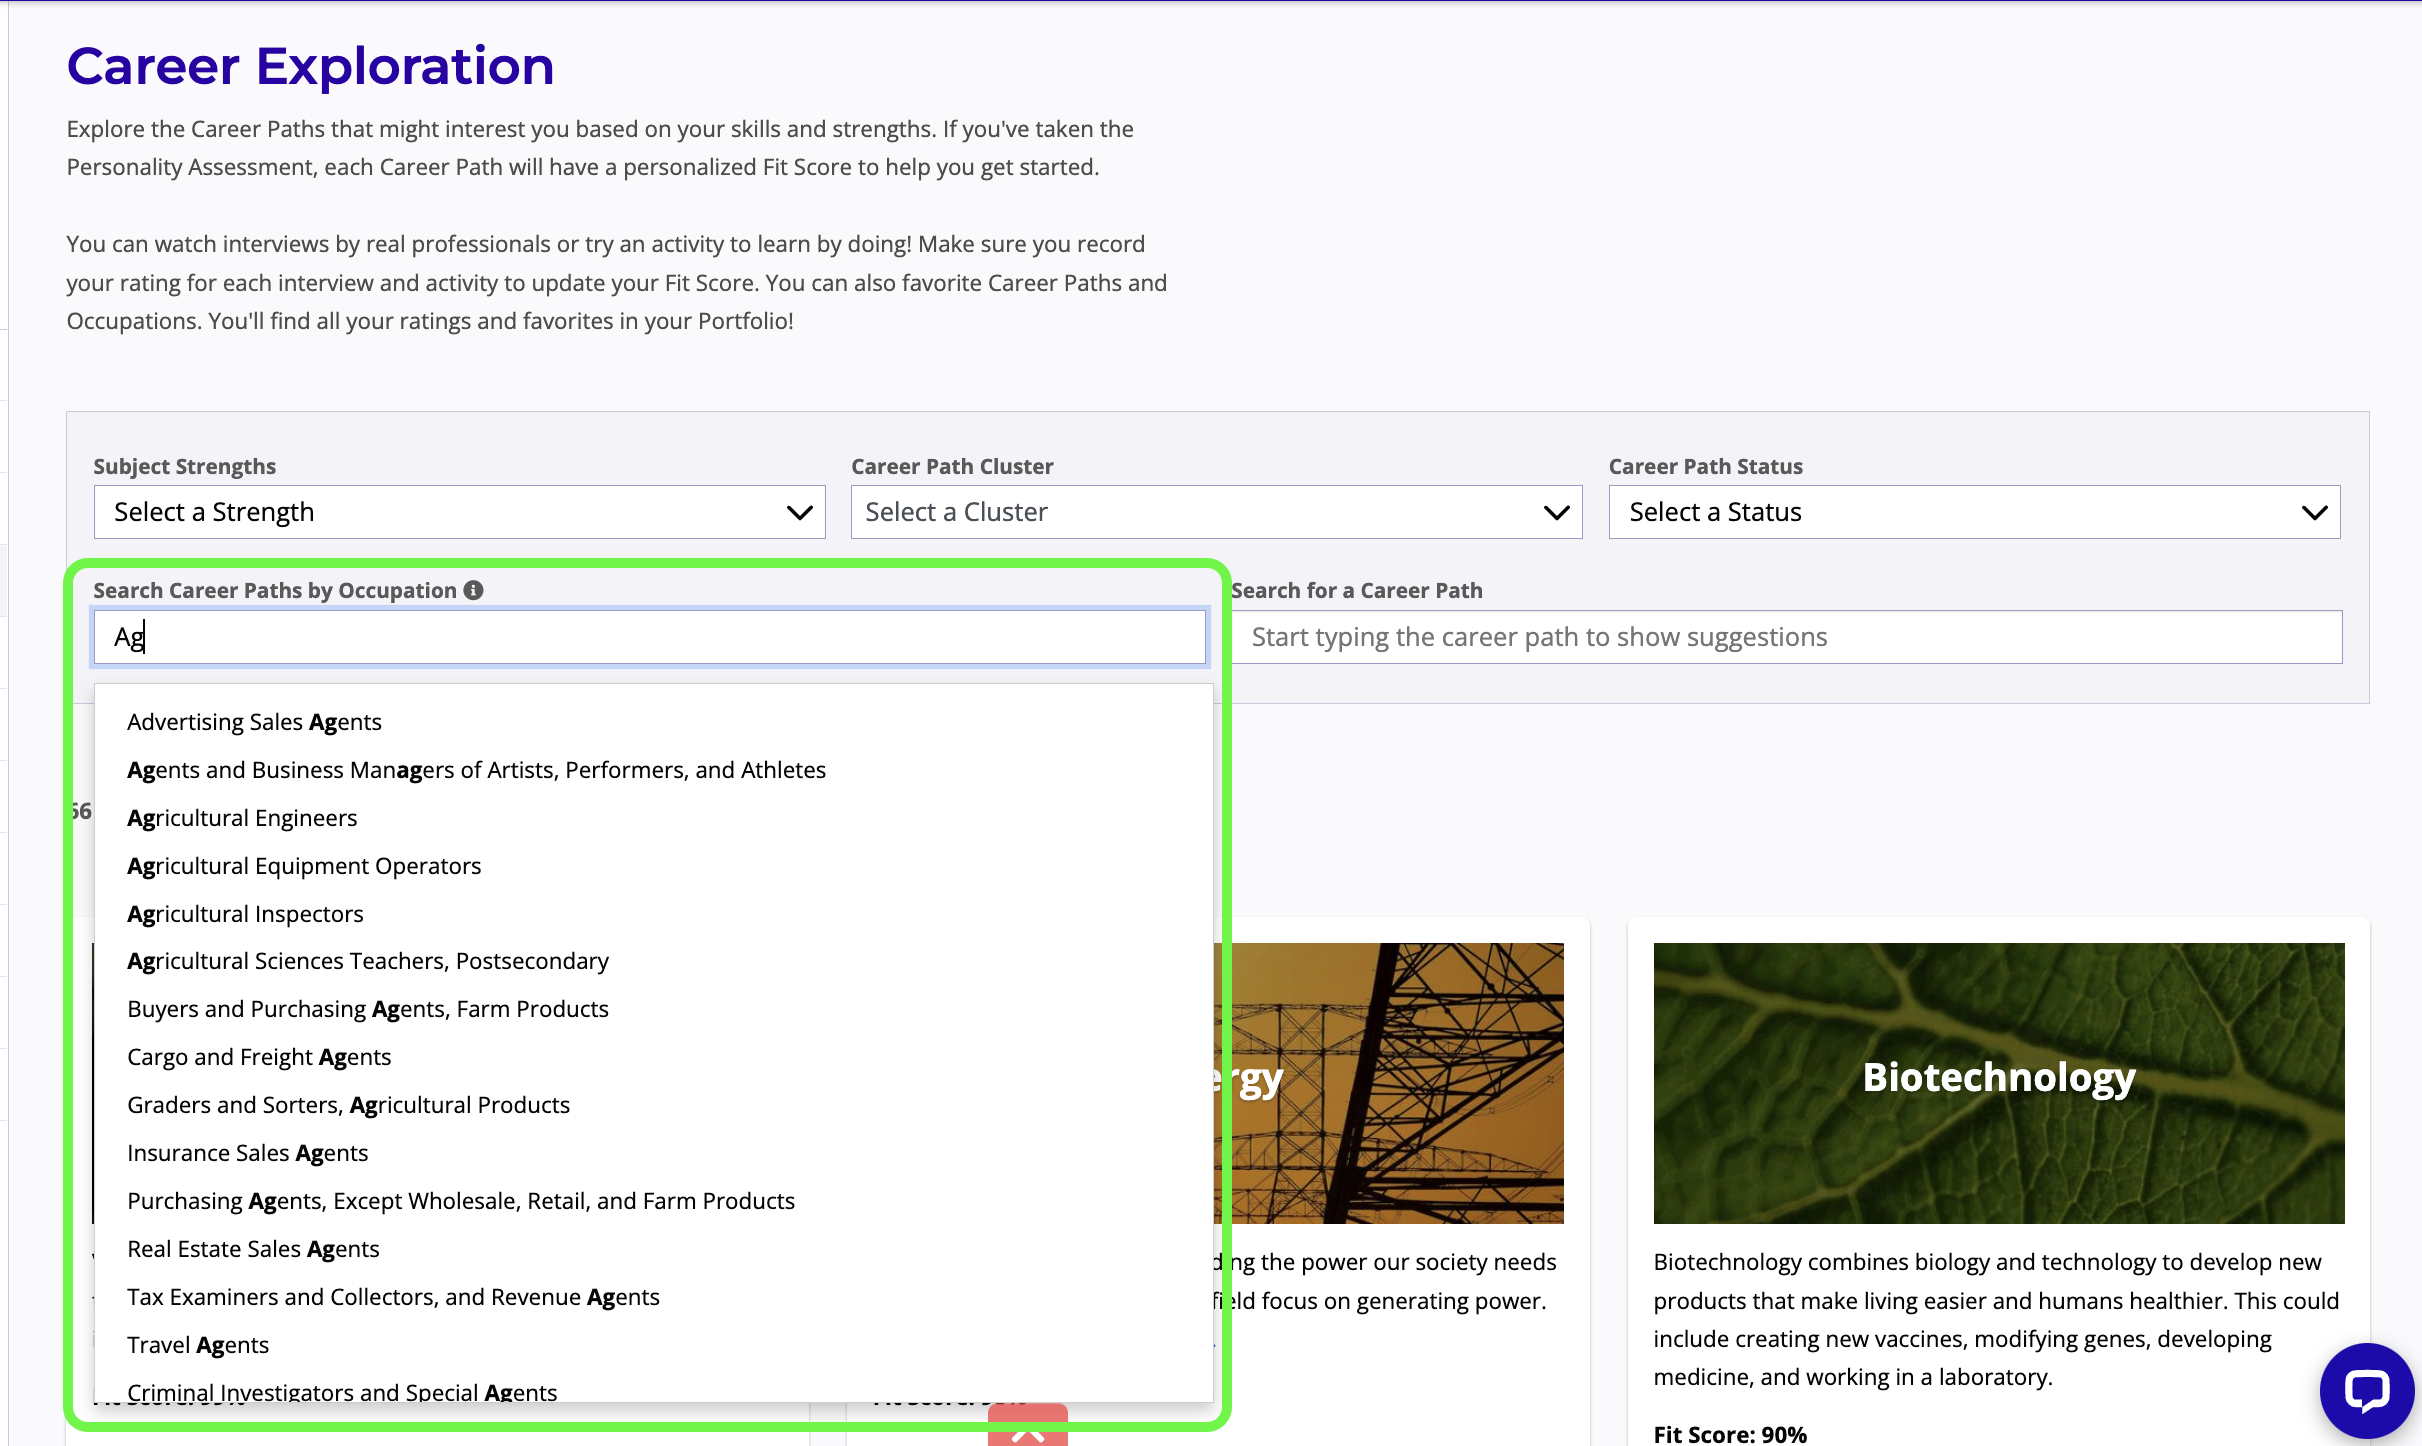Click the occupation search field containing Ag
The image size is (2422, 1446).
(x=649, y=637)
